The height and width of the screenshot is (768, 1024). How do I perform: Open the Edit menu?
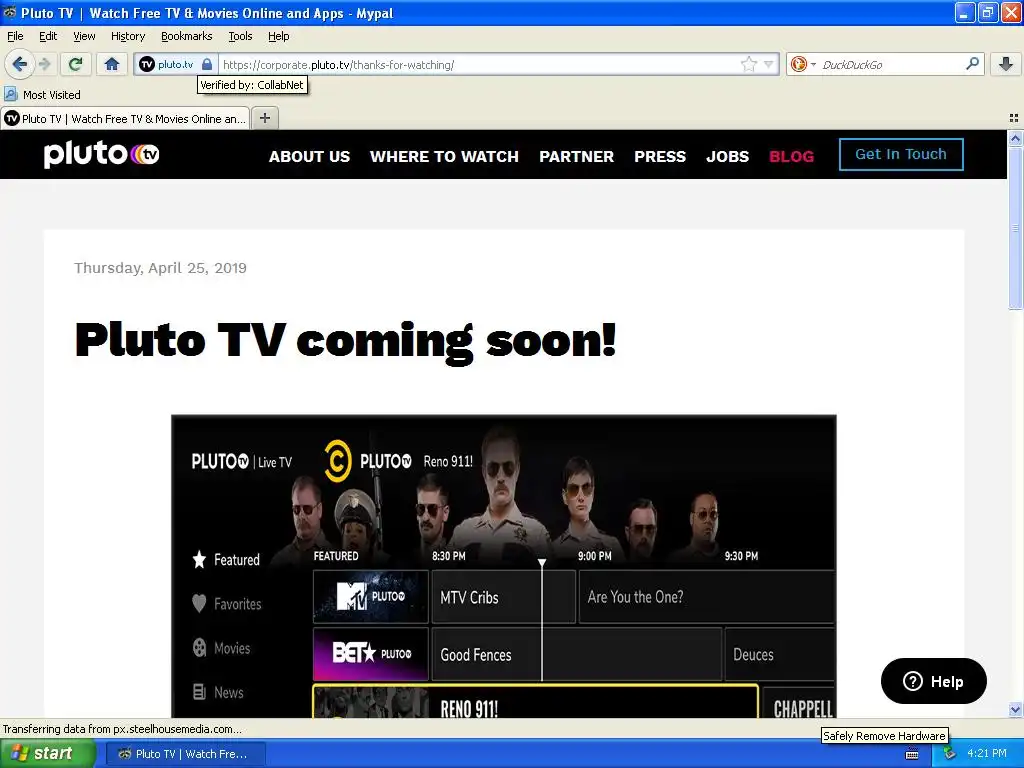(x=48, y=36)
